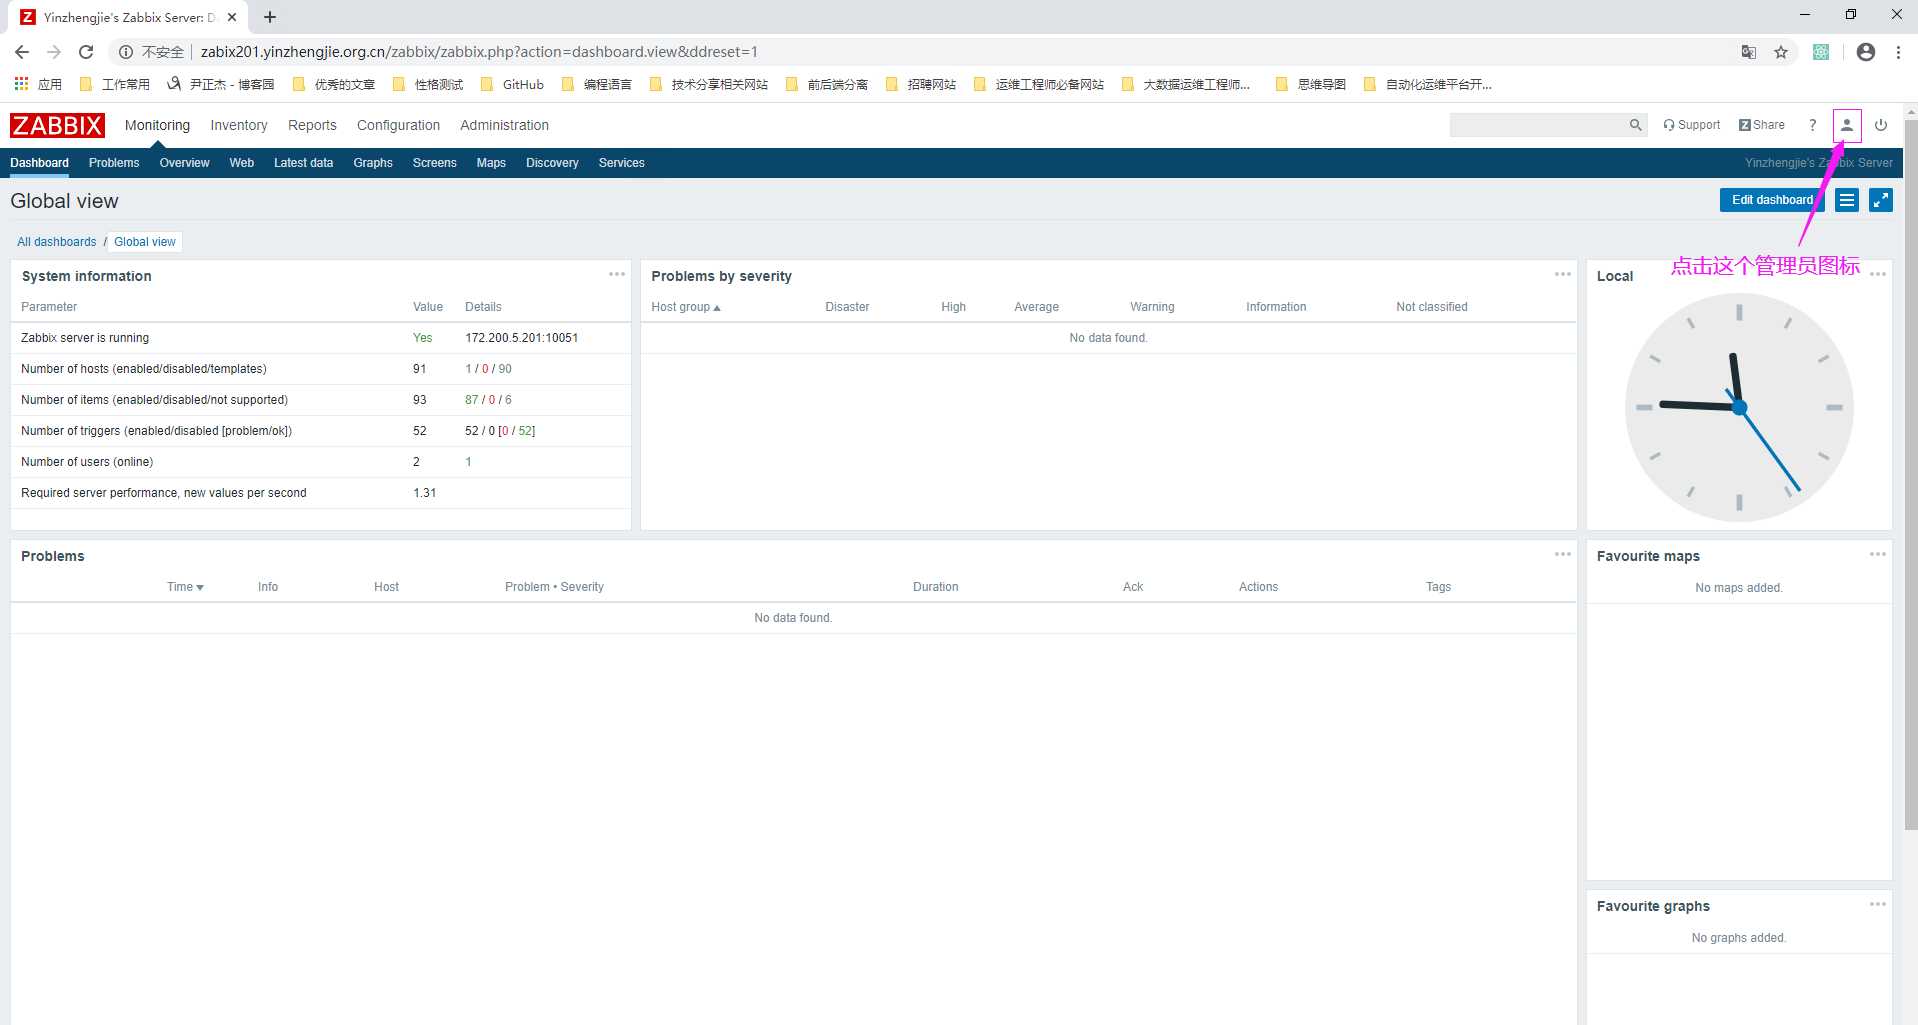Select the Dashboard submenu tab
The image size is (1918, 1025).
pyautogui.click(x=40, y=163)
